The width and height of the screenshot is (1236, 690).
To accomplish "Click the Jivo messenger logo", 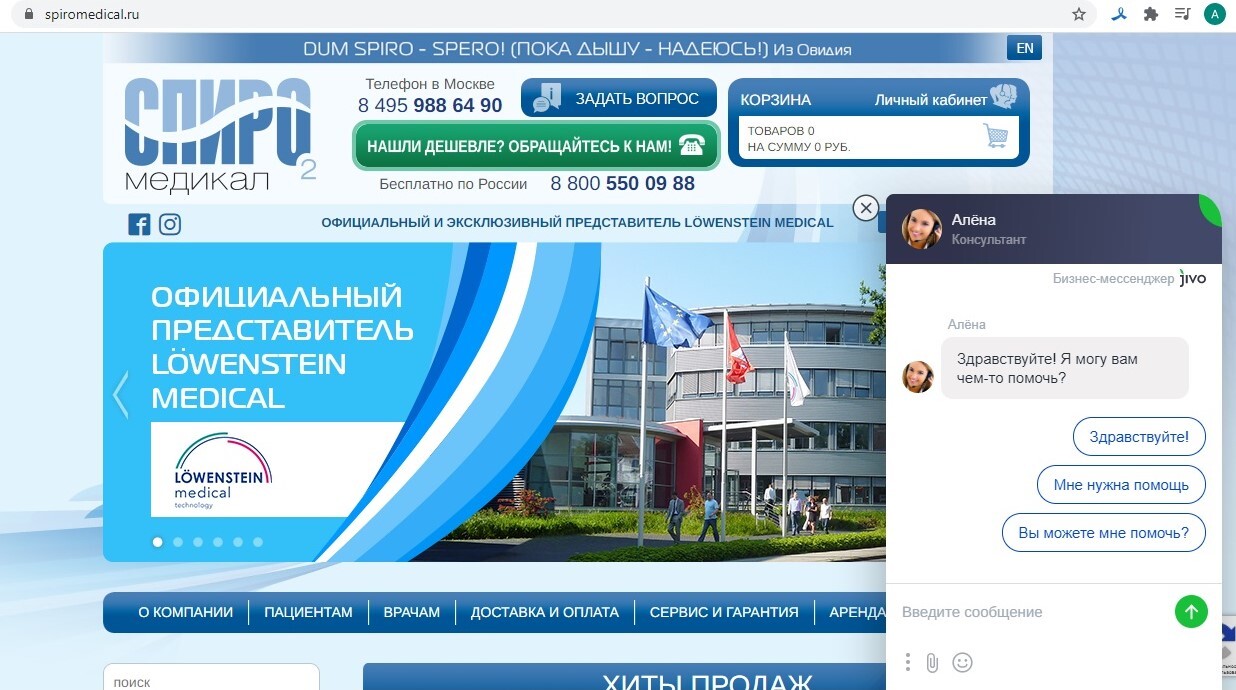I will [x=1193, y=278].
